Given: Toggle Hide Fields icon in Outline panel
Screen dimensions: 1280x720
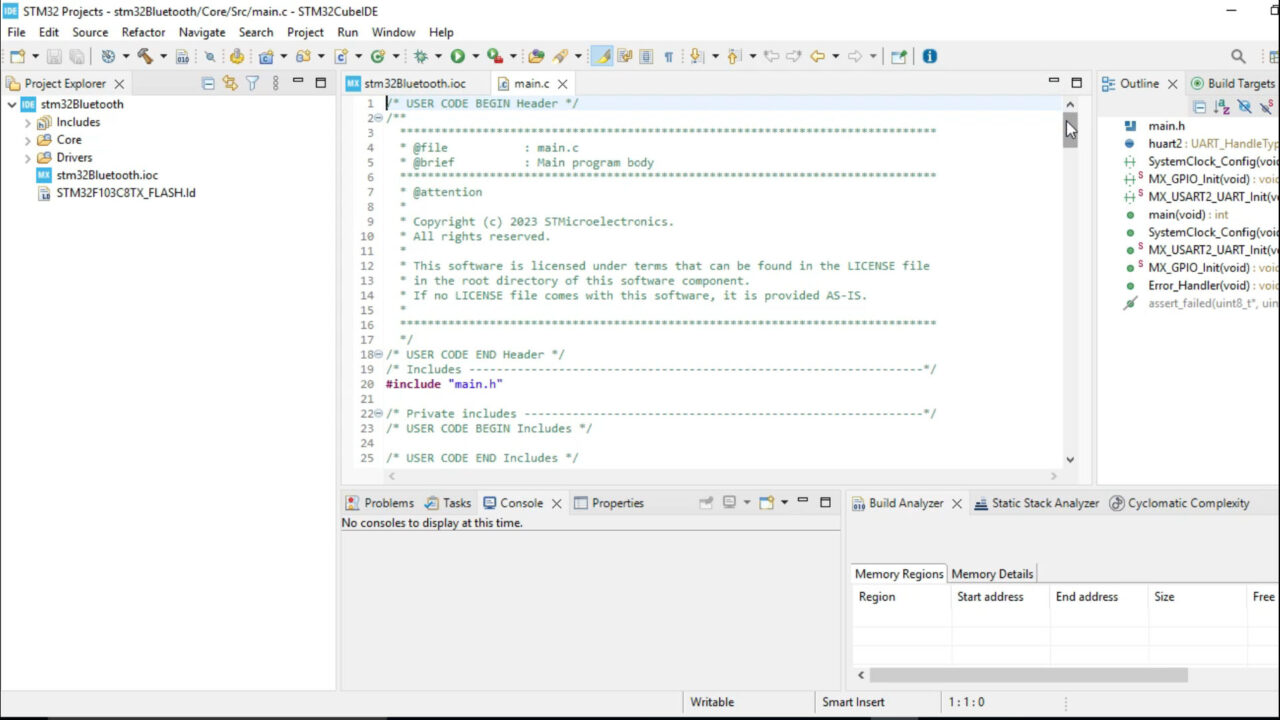Looking at the screenshot, I should [1244, 106].
